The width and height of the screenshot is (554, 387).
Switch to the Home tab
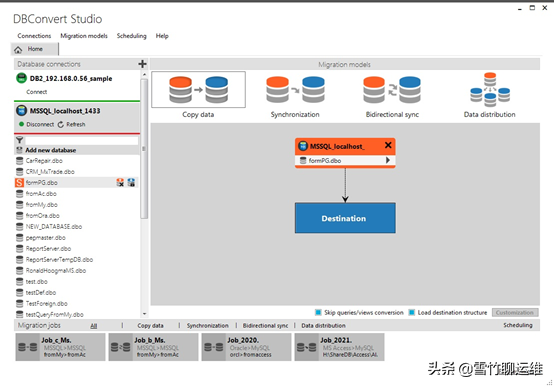coord(35,49)
